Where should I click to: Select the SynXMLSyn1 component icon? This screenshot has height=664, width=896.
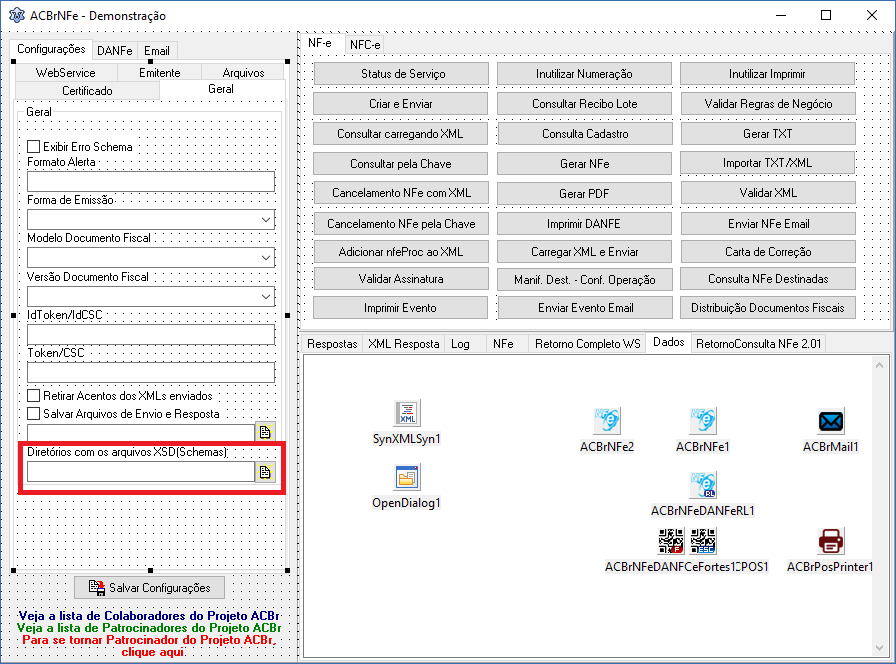point(407,413)
